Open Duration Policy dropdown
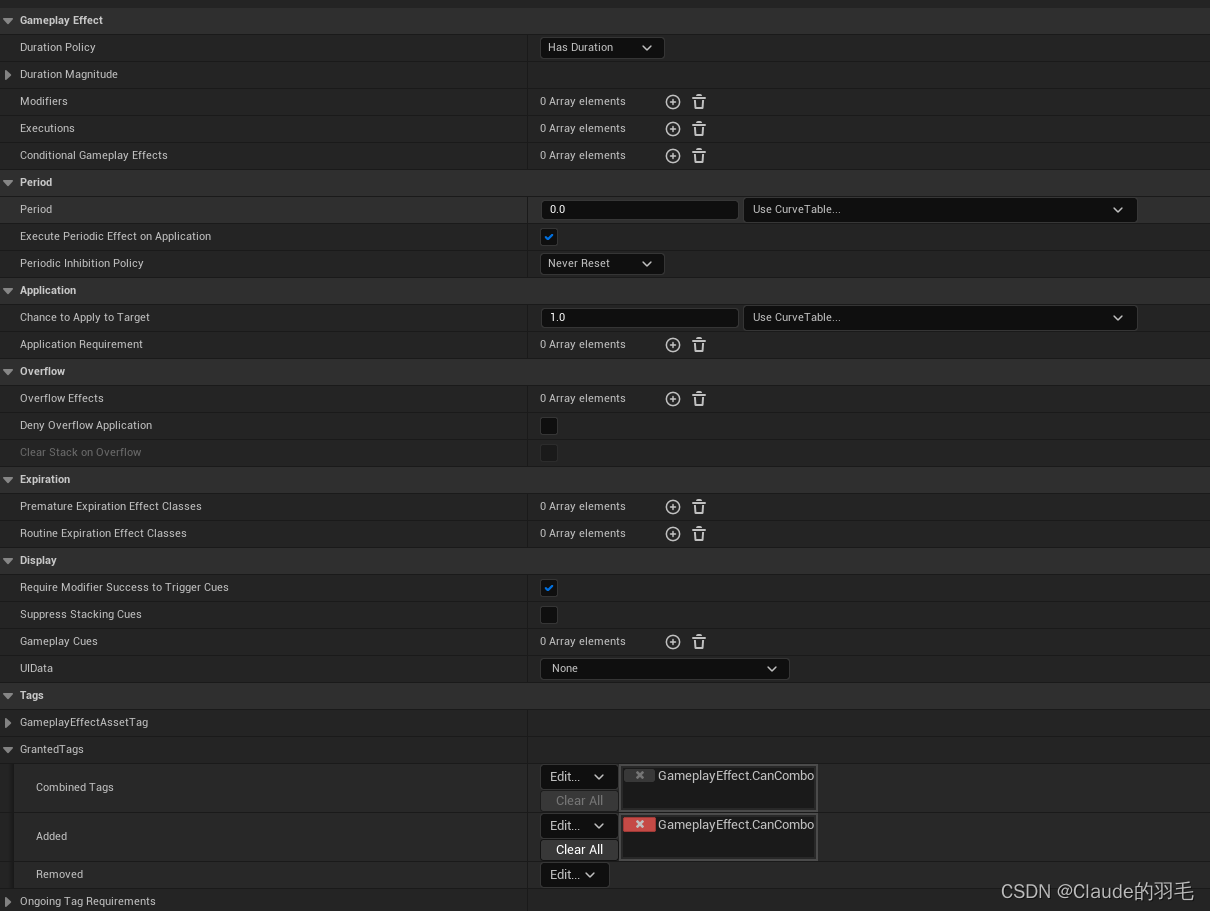The height and width of the screenshot is (911, 1210). (x=602, y=48)
